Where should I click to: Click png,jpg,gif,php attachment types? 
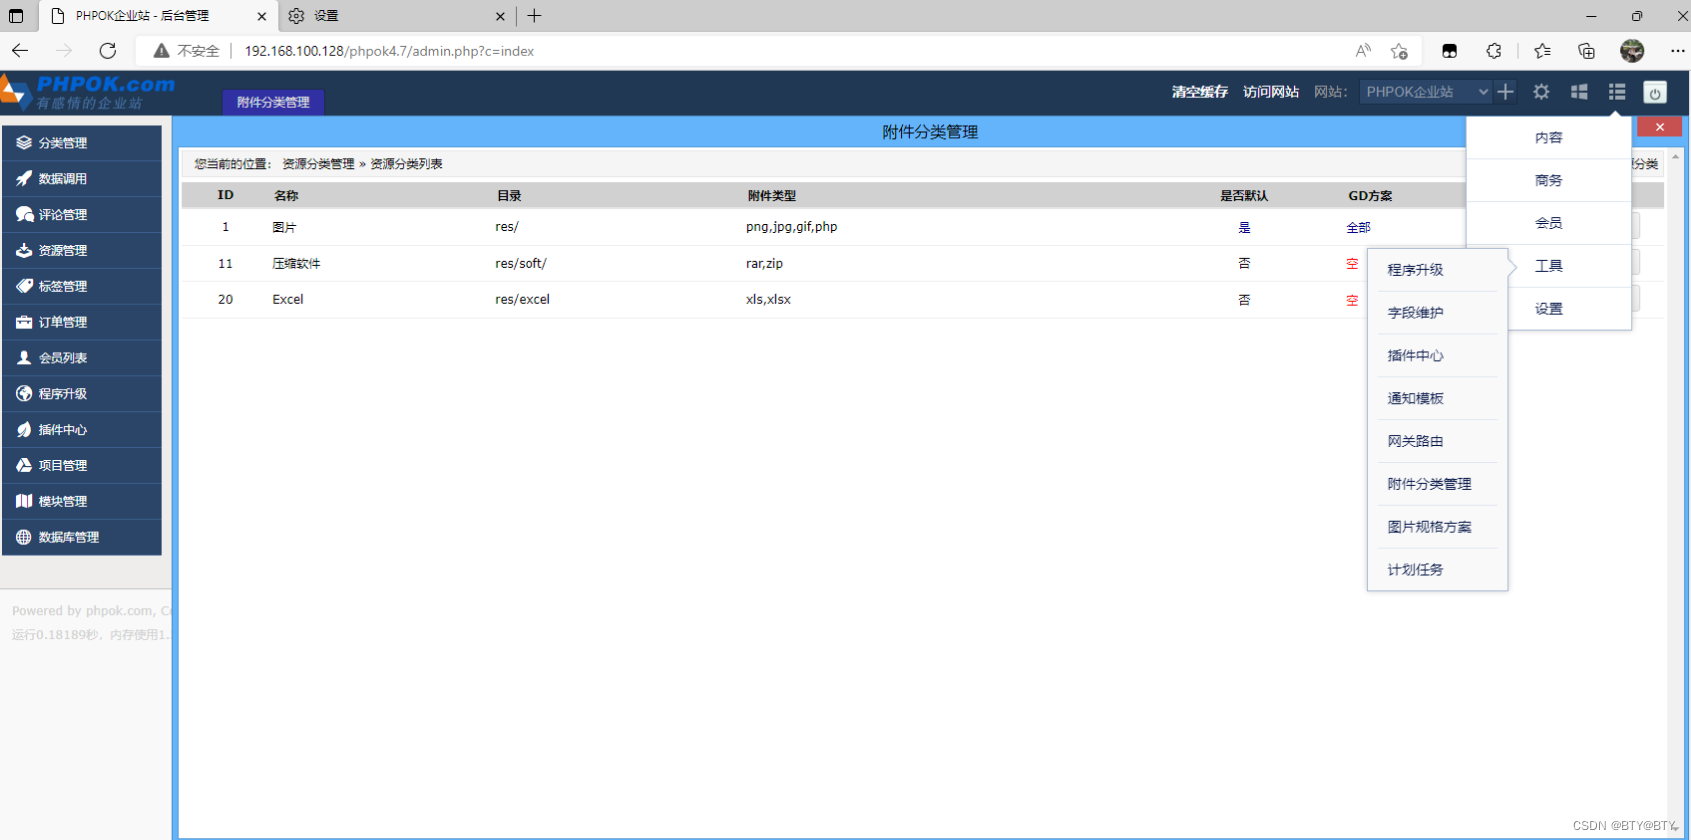tap(792, 227)
